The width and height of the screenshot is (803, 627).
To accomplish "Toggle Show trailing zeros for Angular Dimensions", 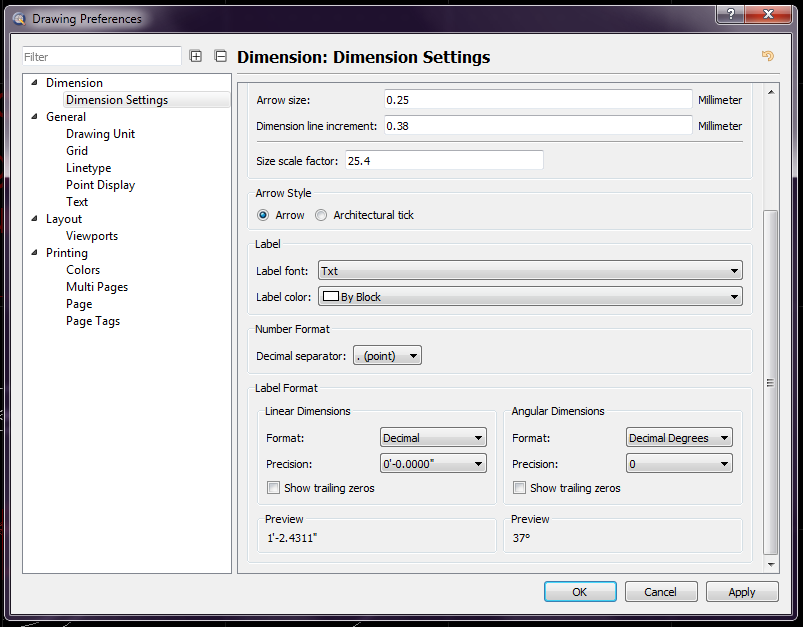I will (519, 488).
